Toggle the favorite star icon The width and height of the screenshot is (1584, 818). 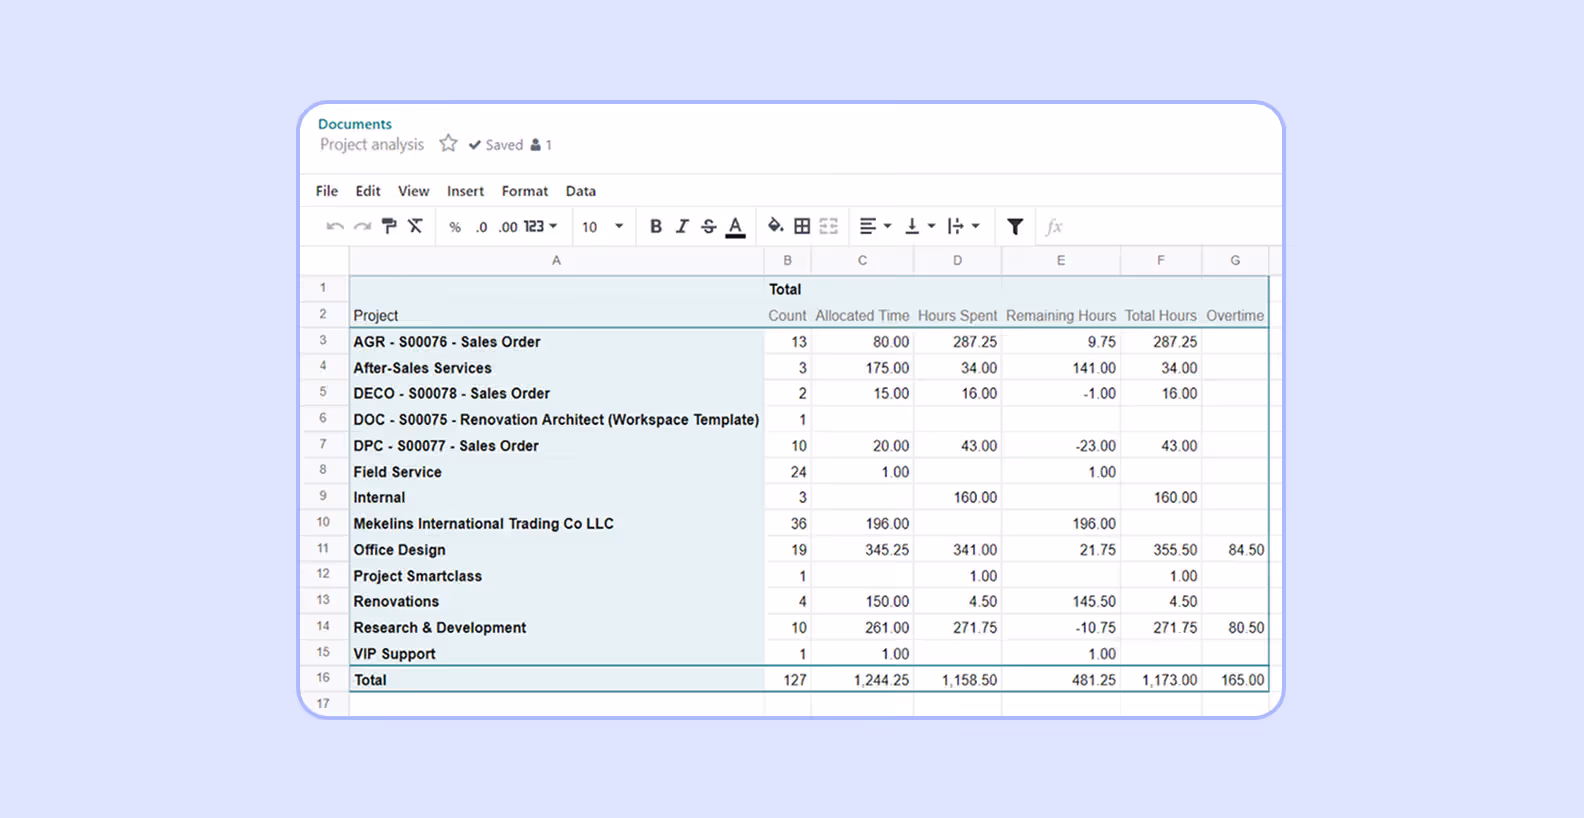click(448, 143)
